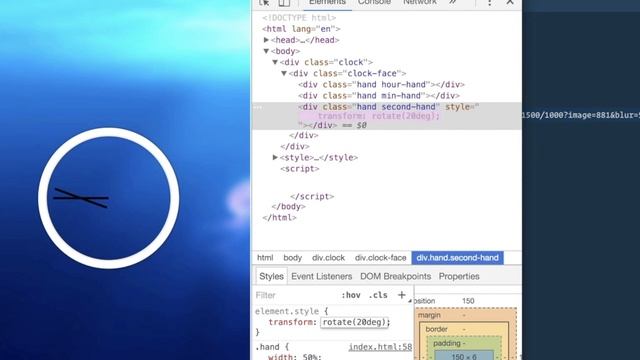Screen dimensions: 640x360
Task: Close the DevTools panel
Action: click(x=510, y=2)
